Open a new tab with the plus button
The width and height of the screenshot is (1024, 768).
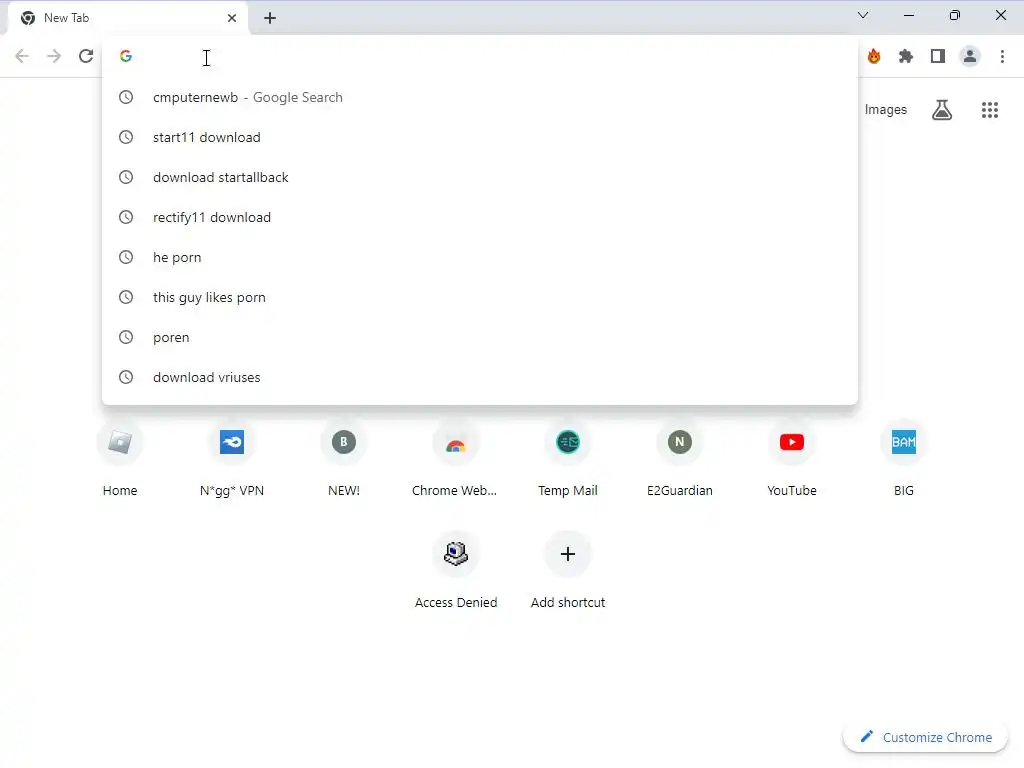pyautogui.click(x=270, y=18)
